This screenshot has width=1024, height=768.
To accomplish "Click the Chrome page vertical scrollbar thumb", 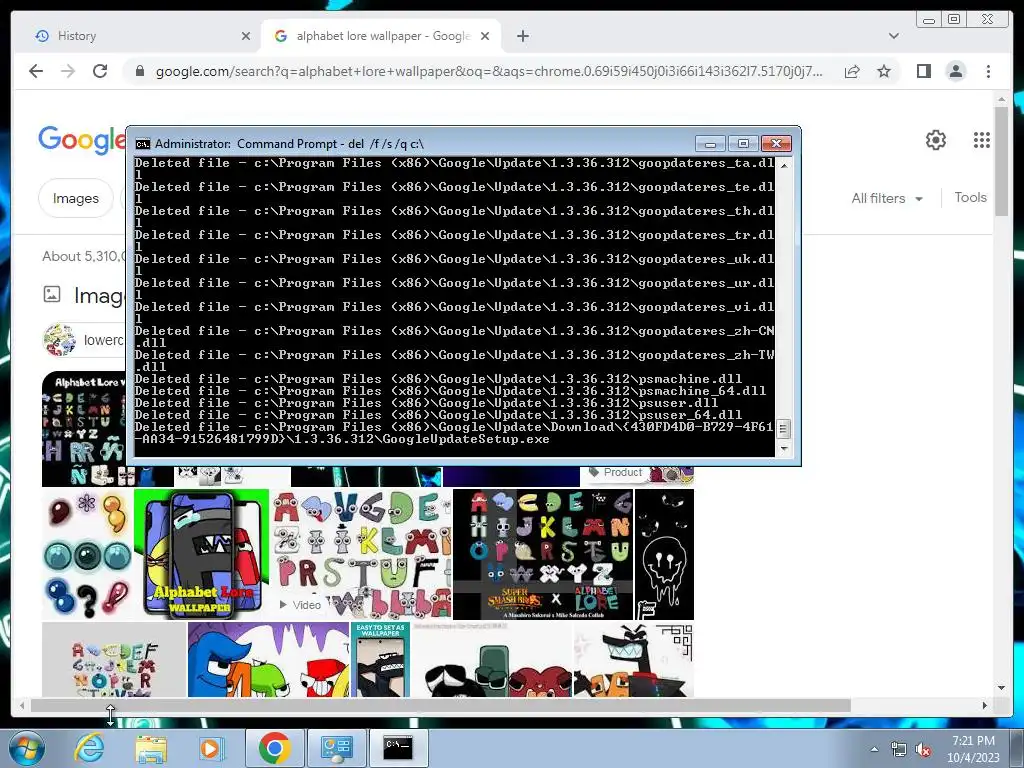I will coord(1002,161).
